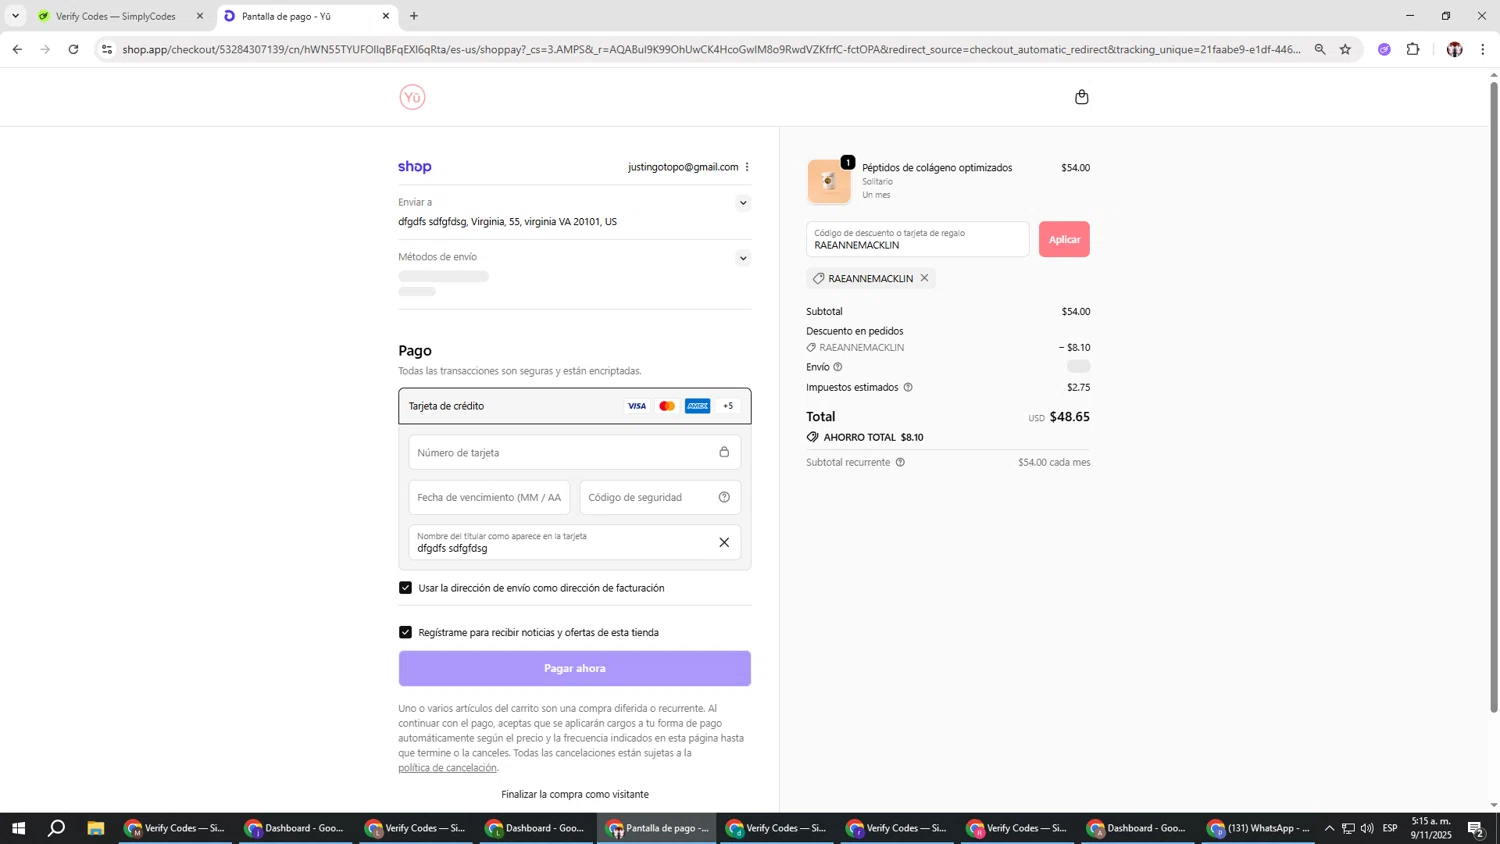Switch to Verify Codes — SimplyCodes tab
Viewport: 1500px width, 844px height.
116,16
